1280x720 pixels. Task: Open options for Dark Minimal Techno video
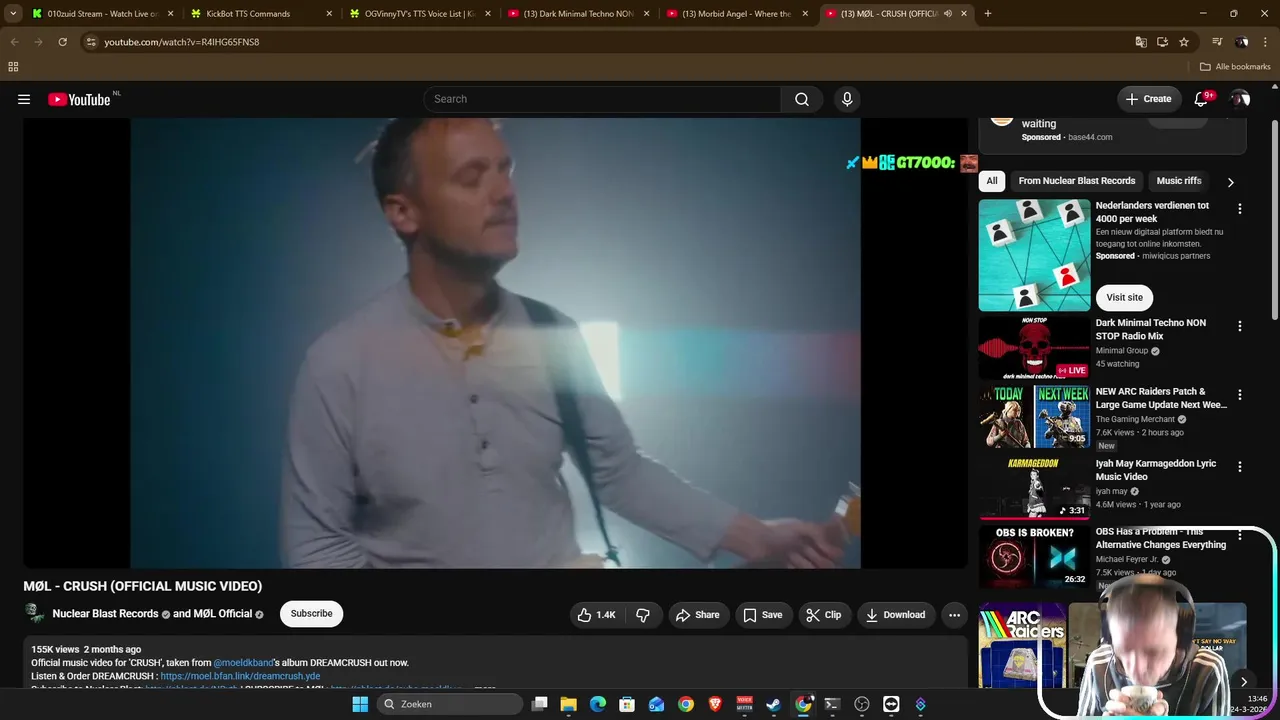tap(1240, 326)
